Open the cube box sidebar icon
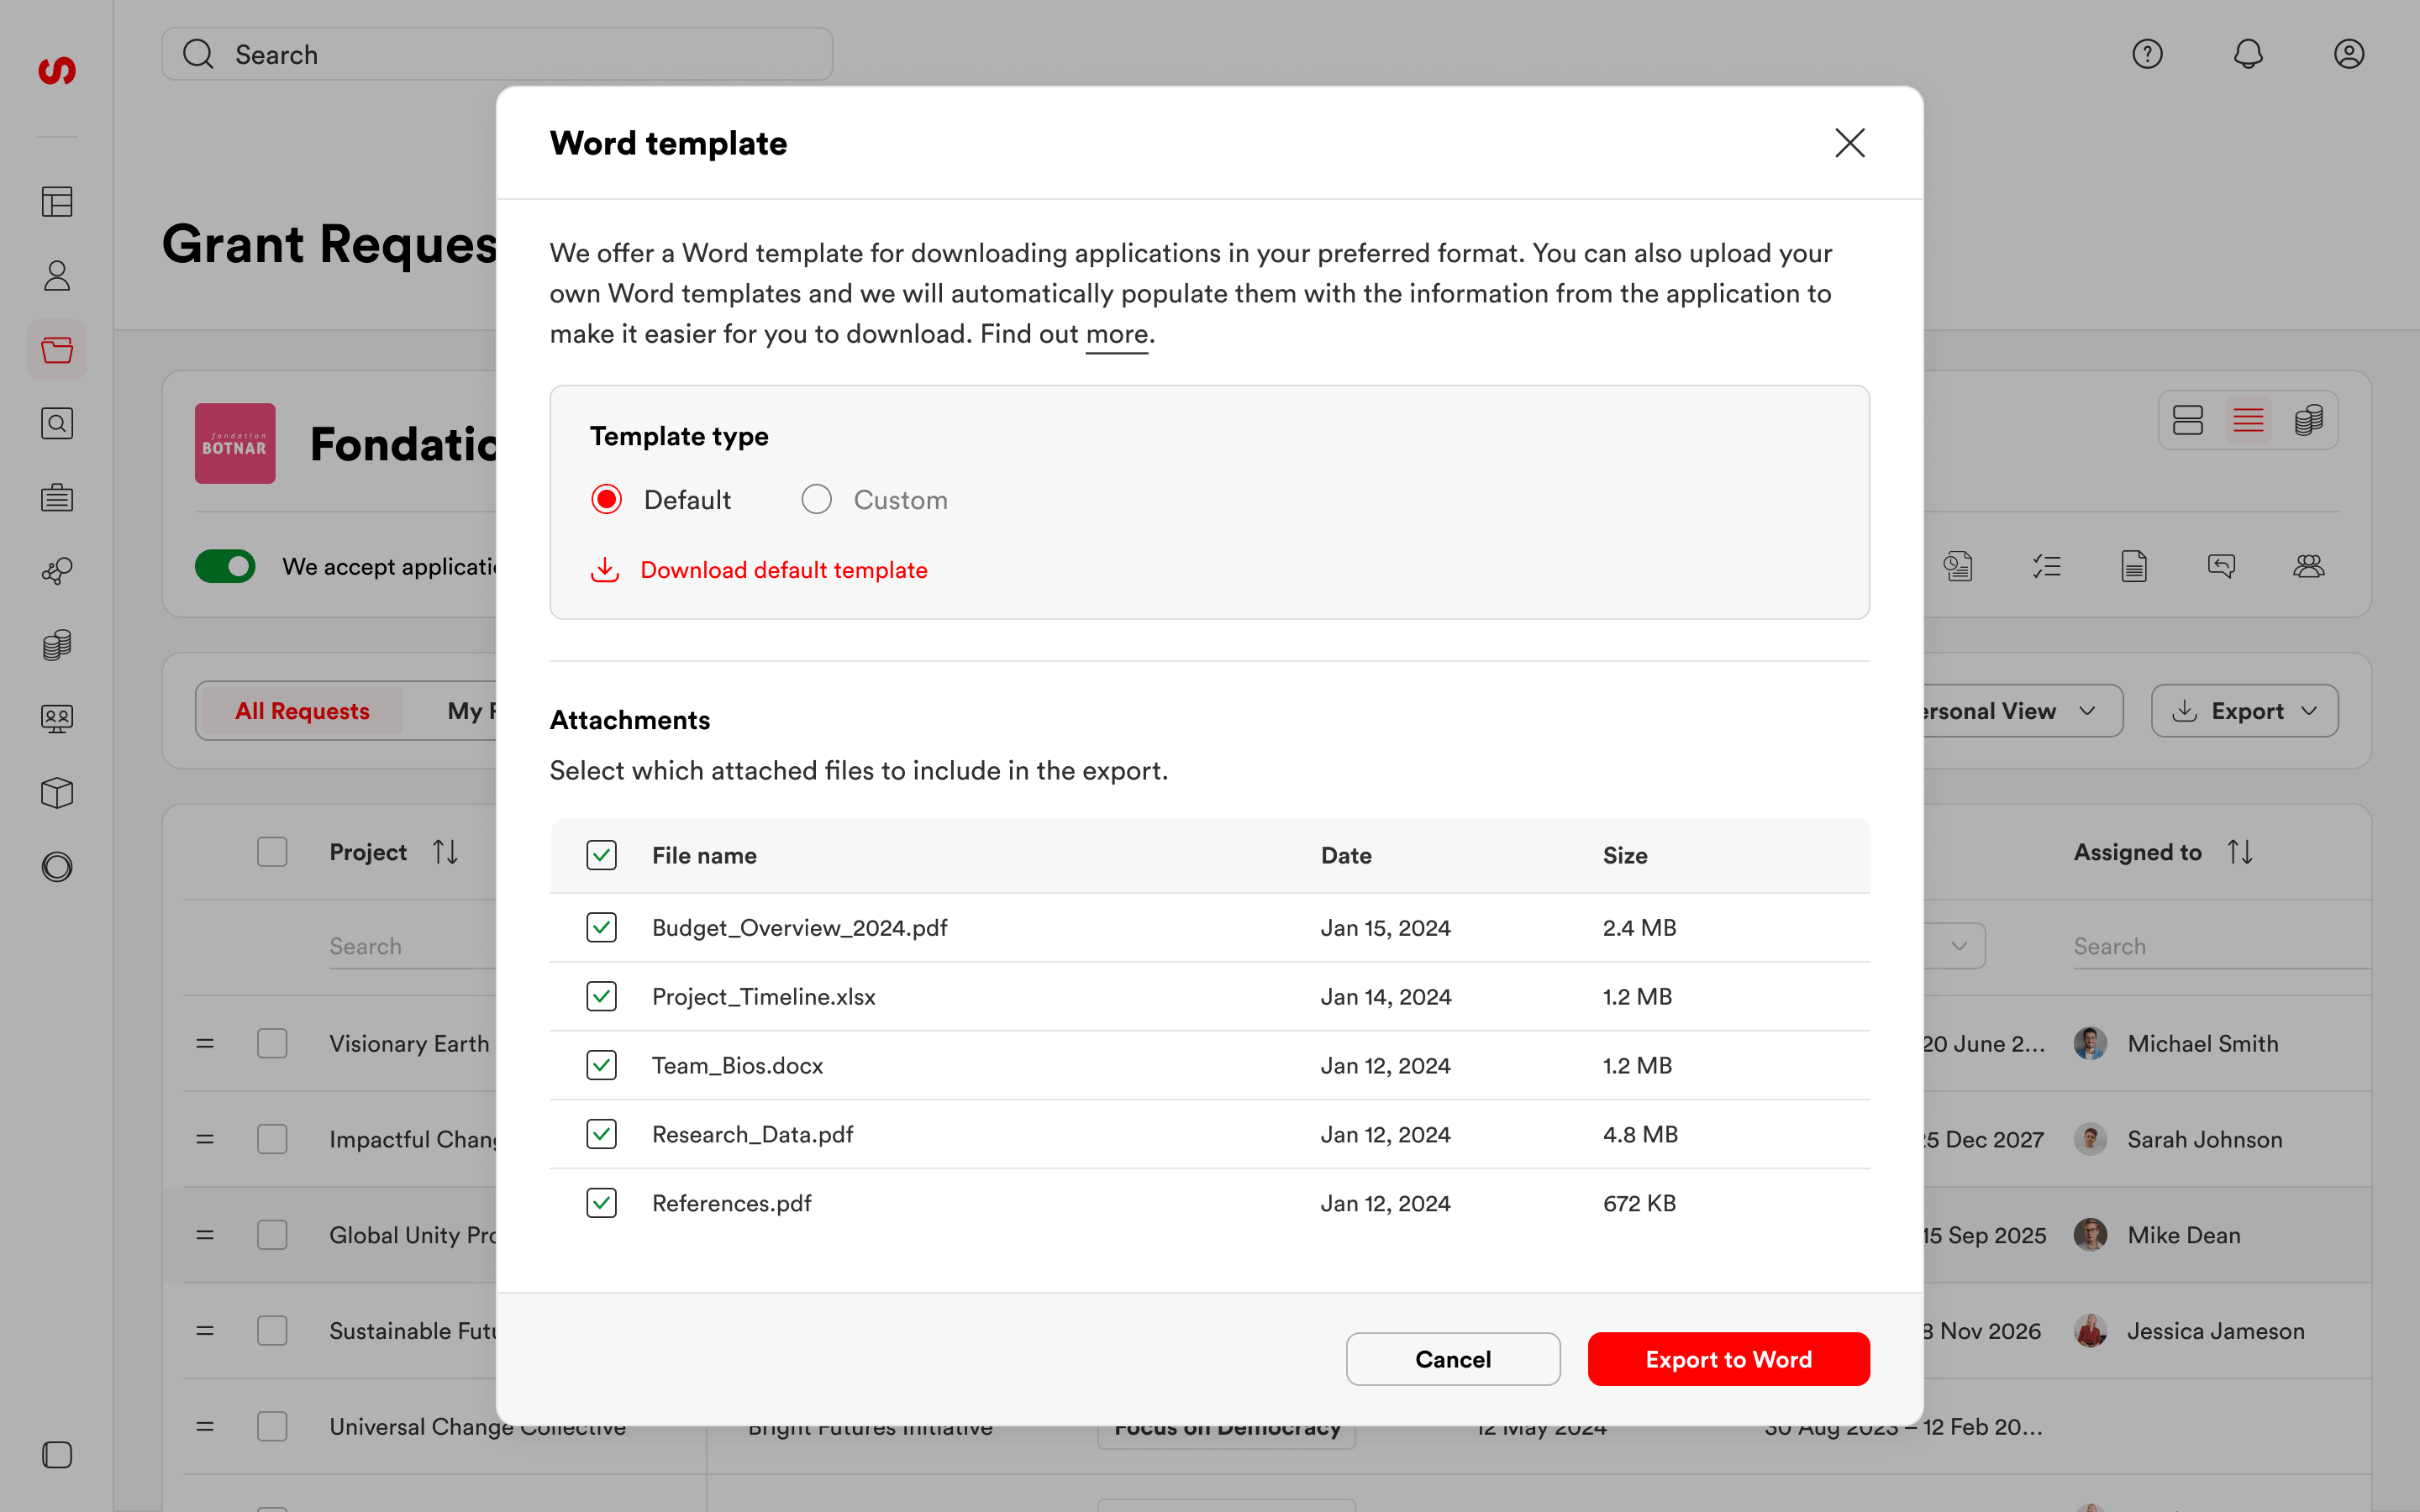This screenshot has height=1512, width=2420. 57,793
